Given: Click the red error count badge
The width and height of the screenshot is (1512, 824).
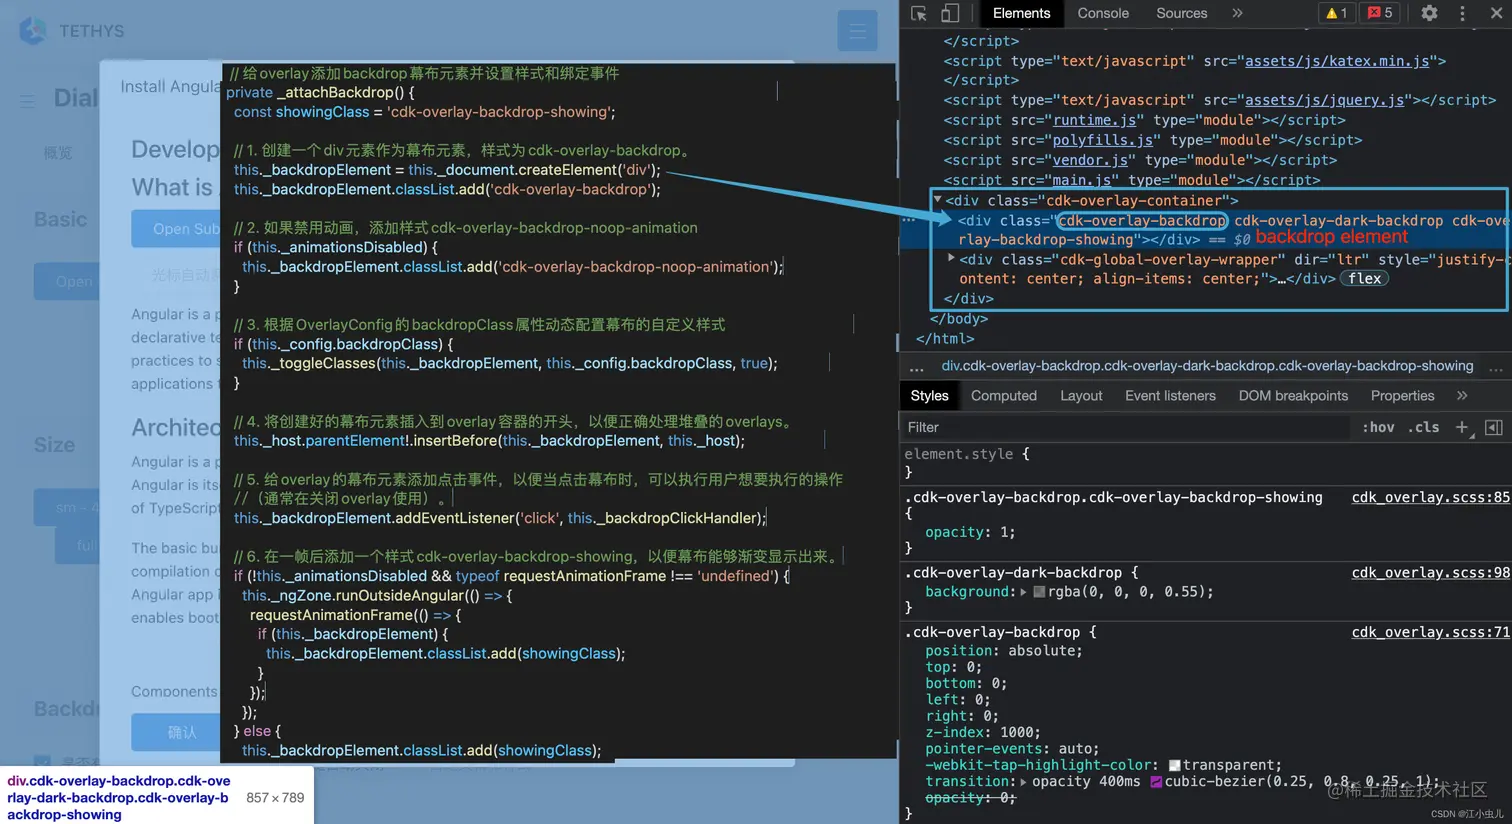Looking at the screenshot, I should 1380,13.
